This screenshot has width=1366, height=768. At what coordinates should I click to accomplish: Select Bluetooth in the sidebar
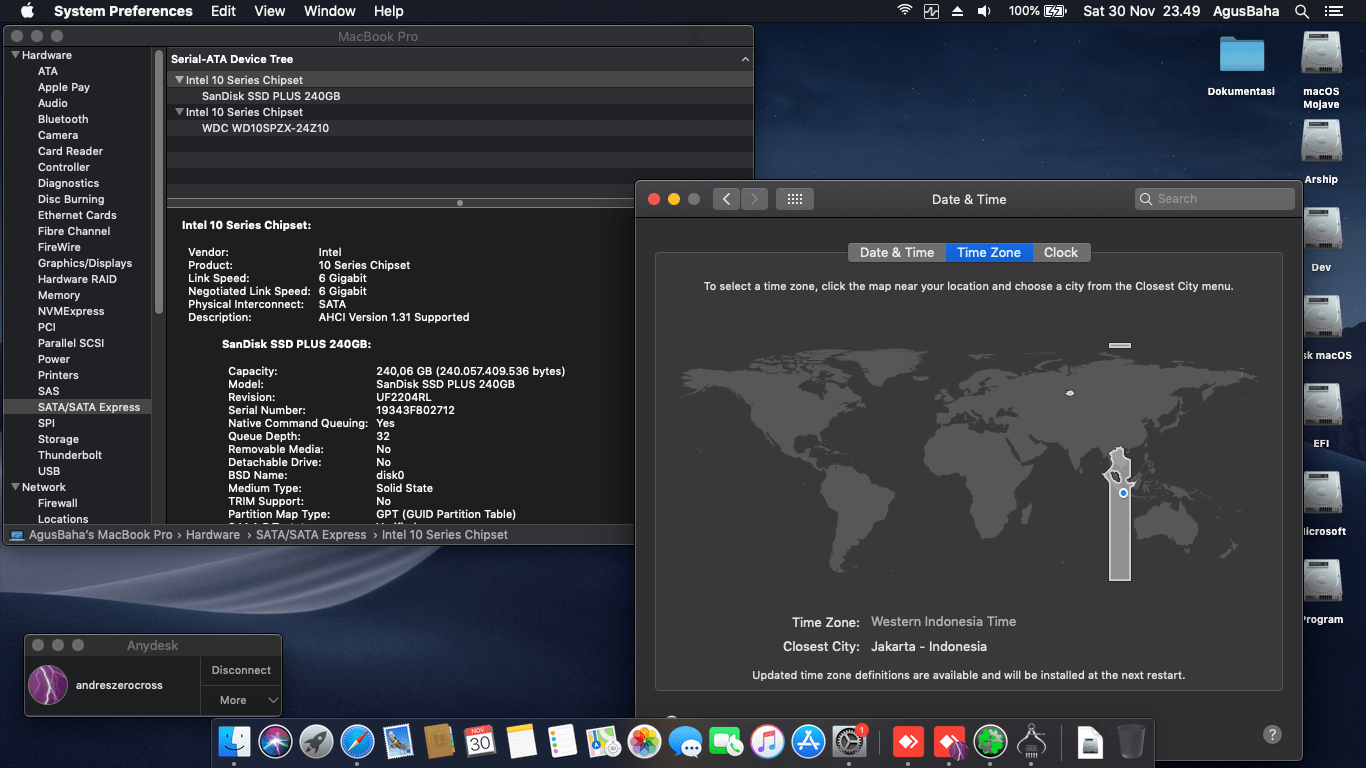pyautogui.click(x=63, y=119)
